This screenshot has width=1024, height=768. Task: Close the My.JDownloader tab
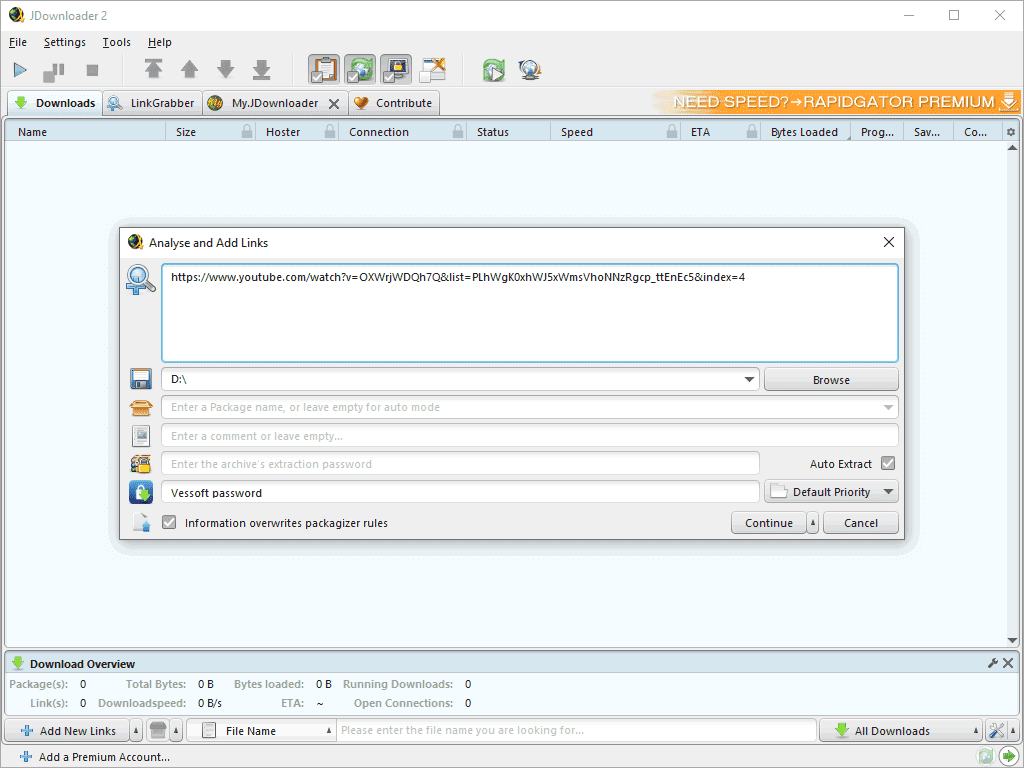(334, 104)
